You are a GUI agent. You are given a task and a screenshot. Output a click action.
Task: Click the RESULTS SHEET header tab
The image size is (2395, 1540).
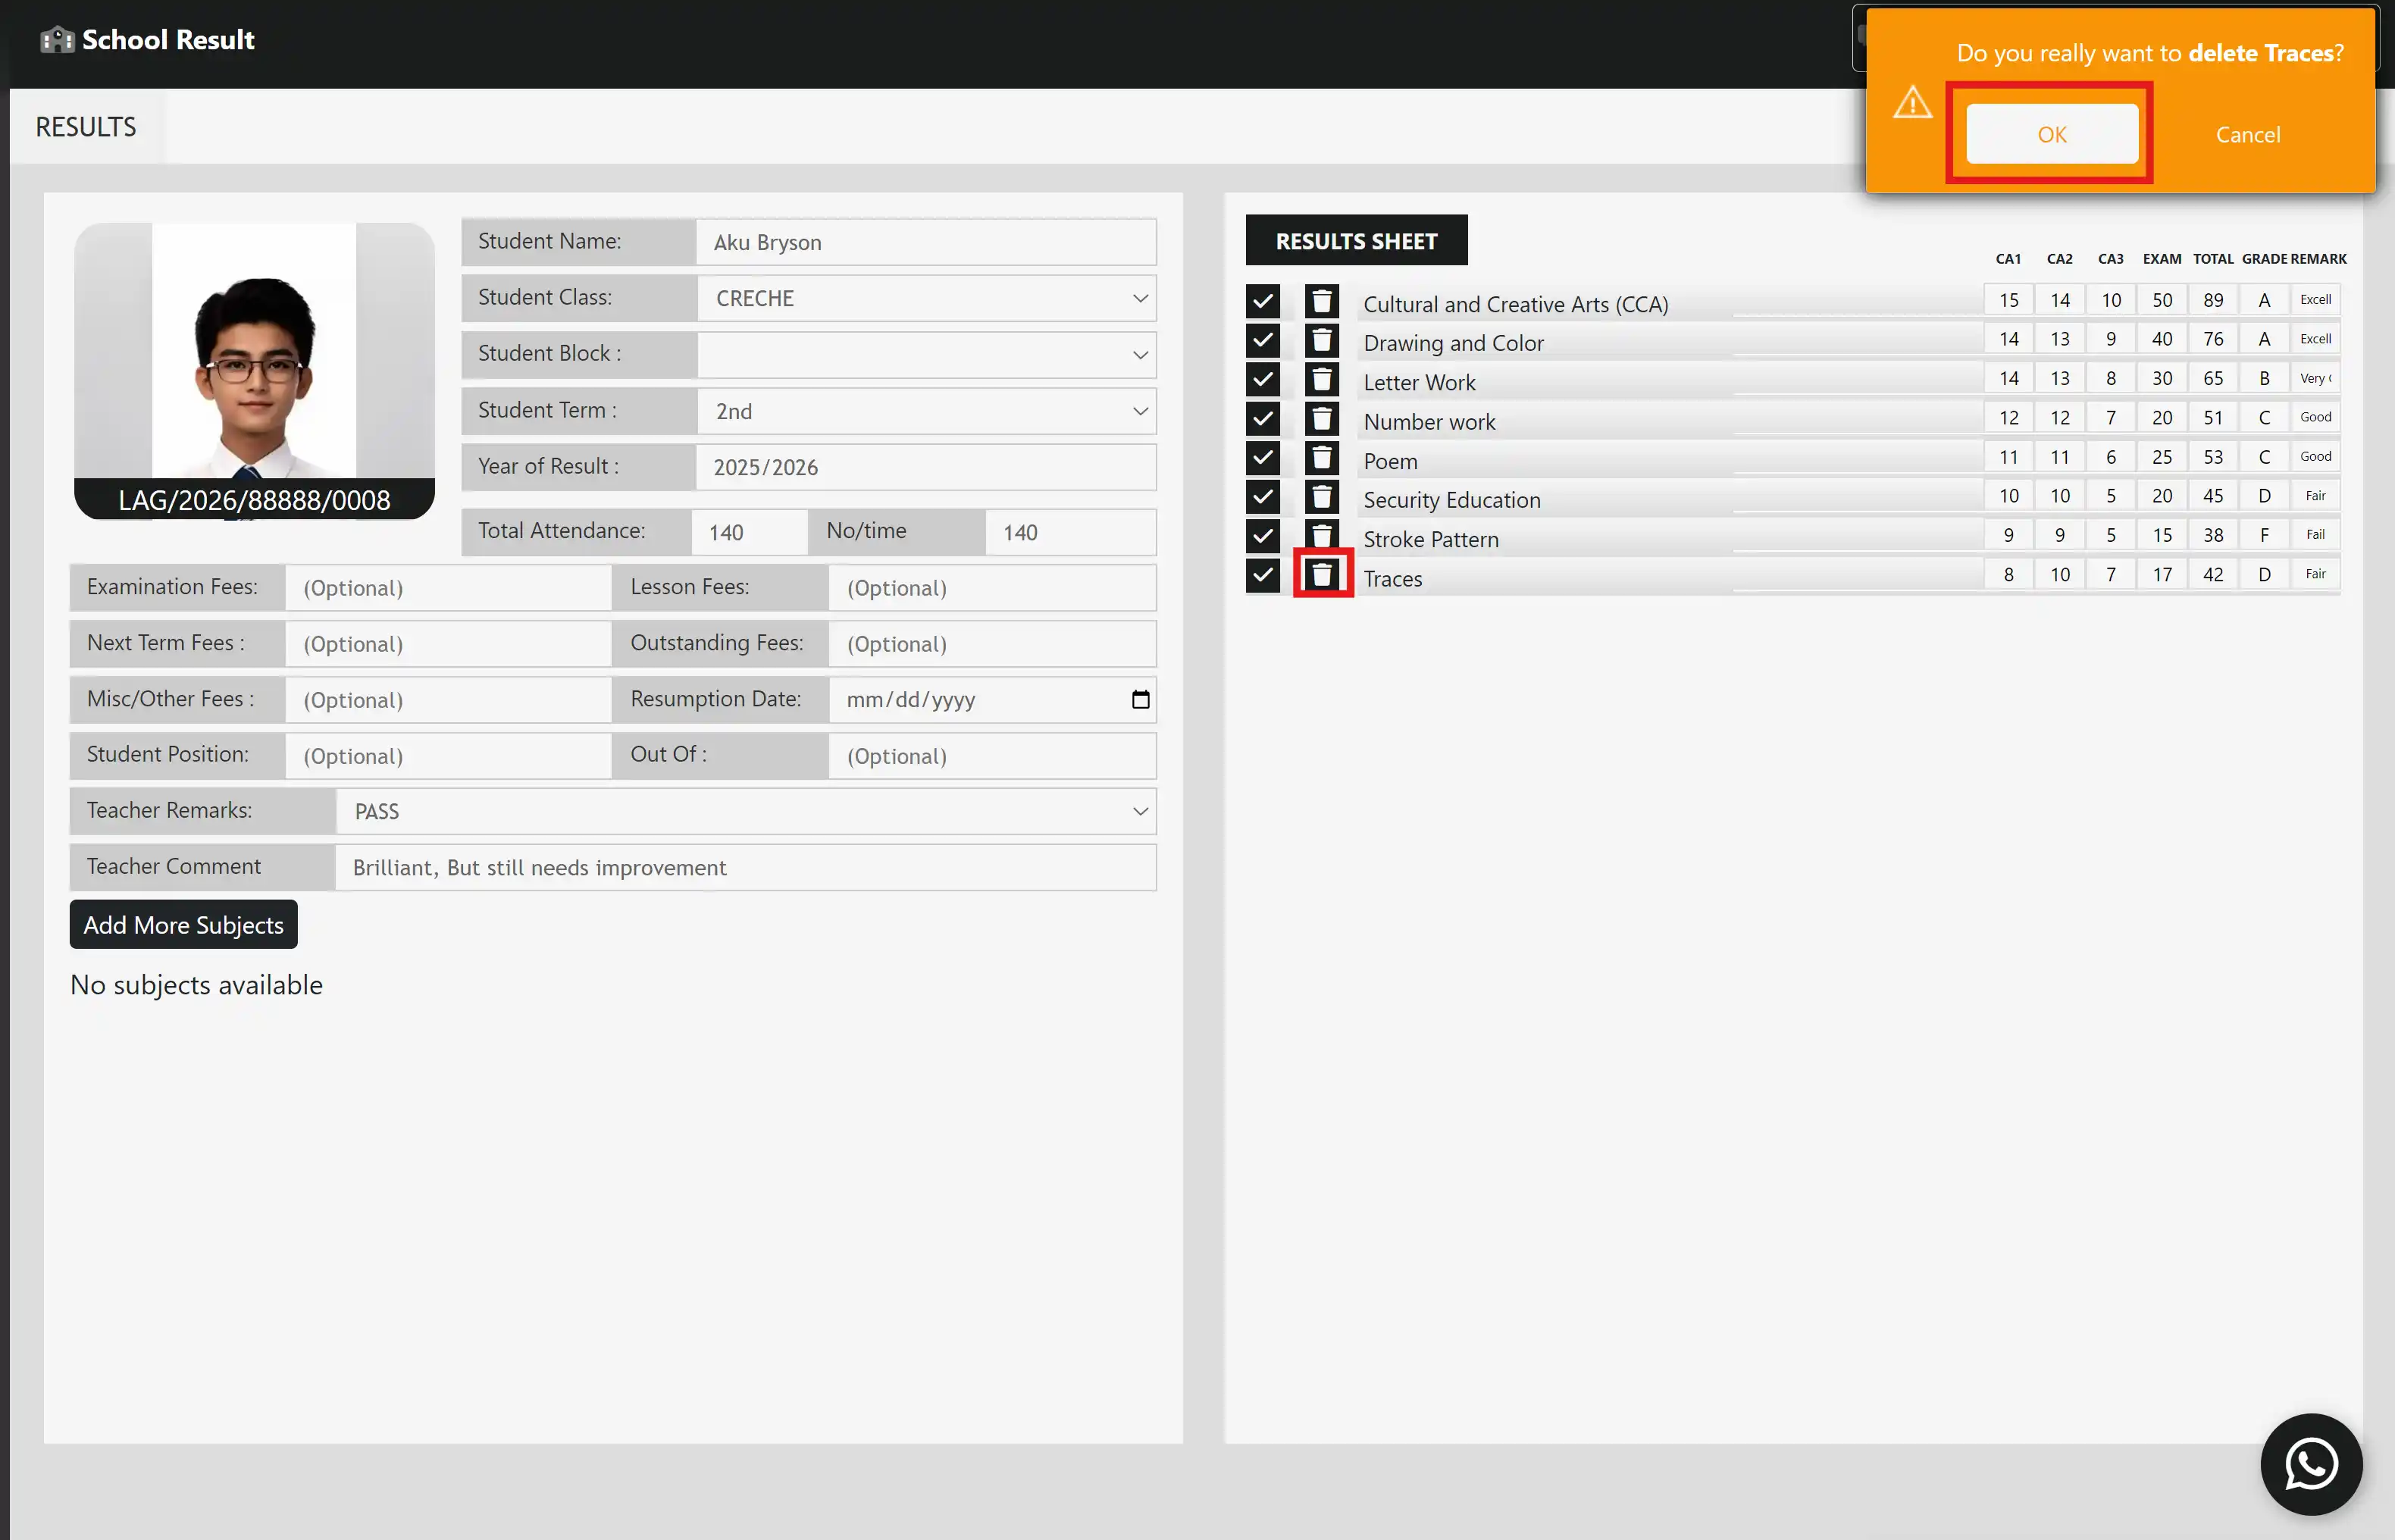click(x=1356, y=240)
